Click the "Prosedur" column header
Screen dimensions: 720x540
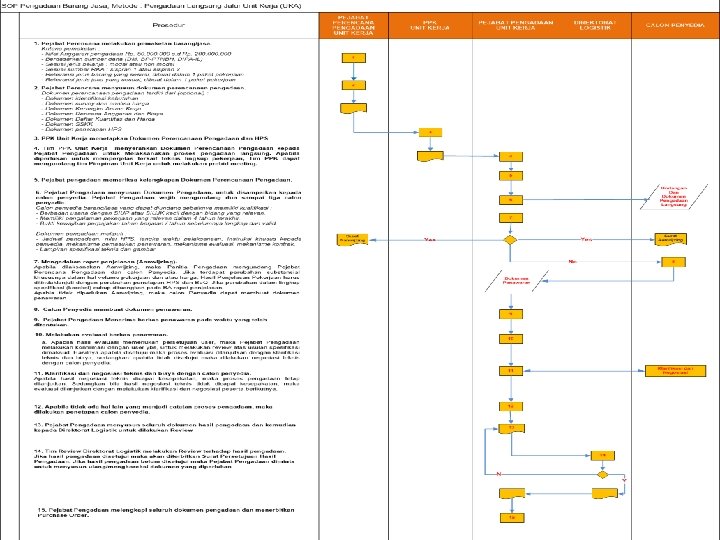click(169, 25)
